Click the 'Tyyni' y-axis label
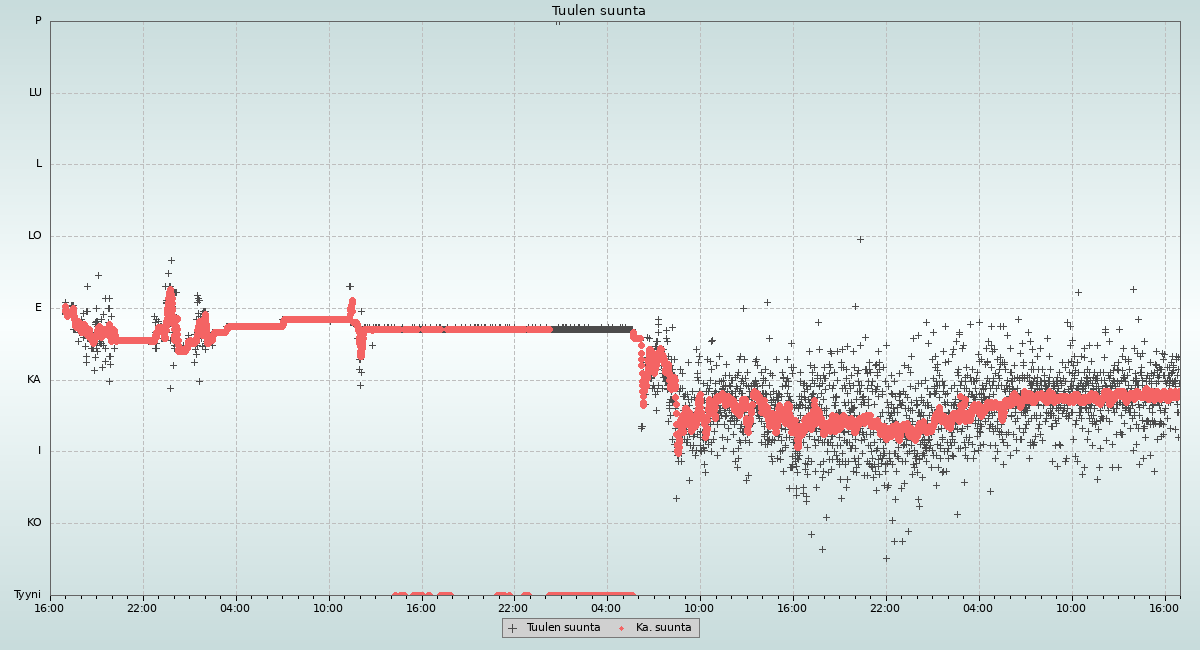The height and width of the screenshot is (650, 1200). point(27,595)
